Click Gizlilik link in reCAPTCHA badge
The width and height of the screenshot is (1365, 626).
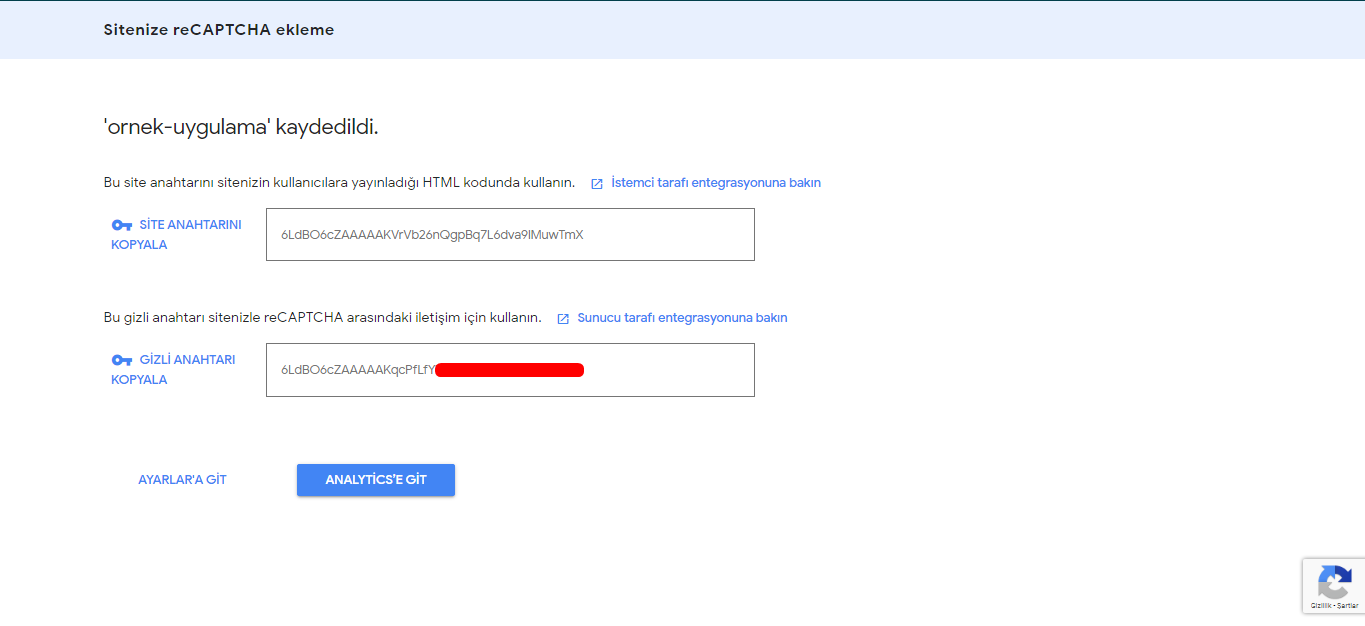coord(1320,606)
